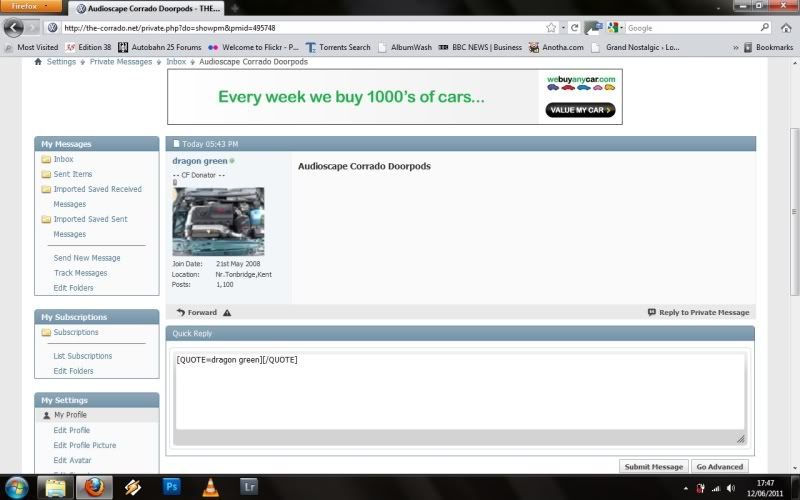The image size is (800, 500).
Task: Click the report message warning triangle icon
Action: click(x=227, y=312)
